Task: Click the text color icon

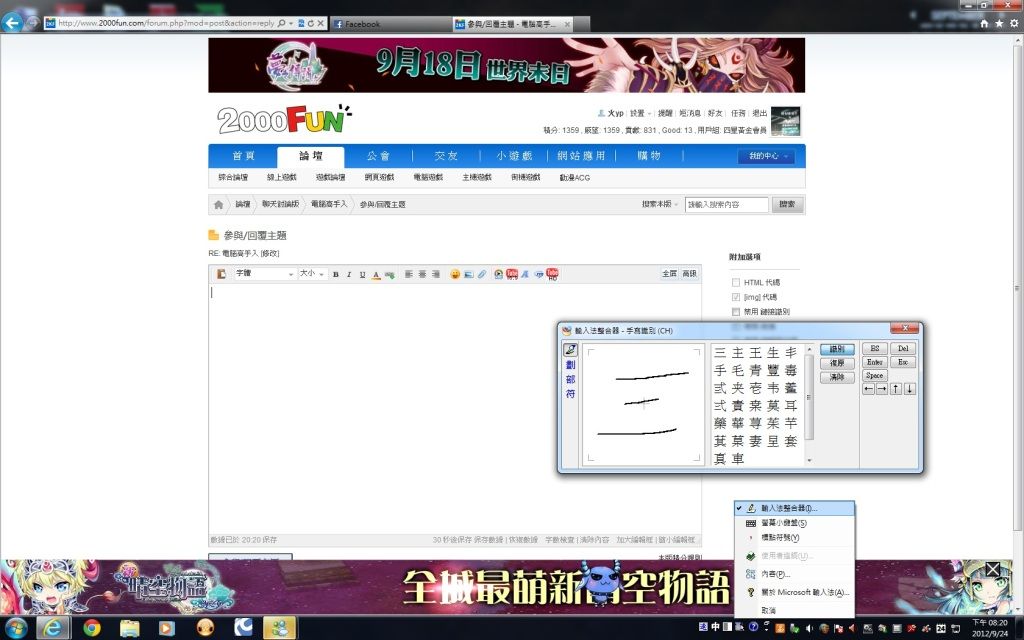Action: click(376, 274)
